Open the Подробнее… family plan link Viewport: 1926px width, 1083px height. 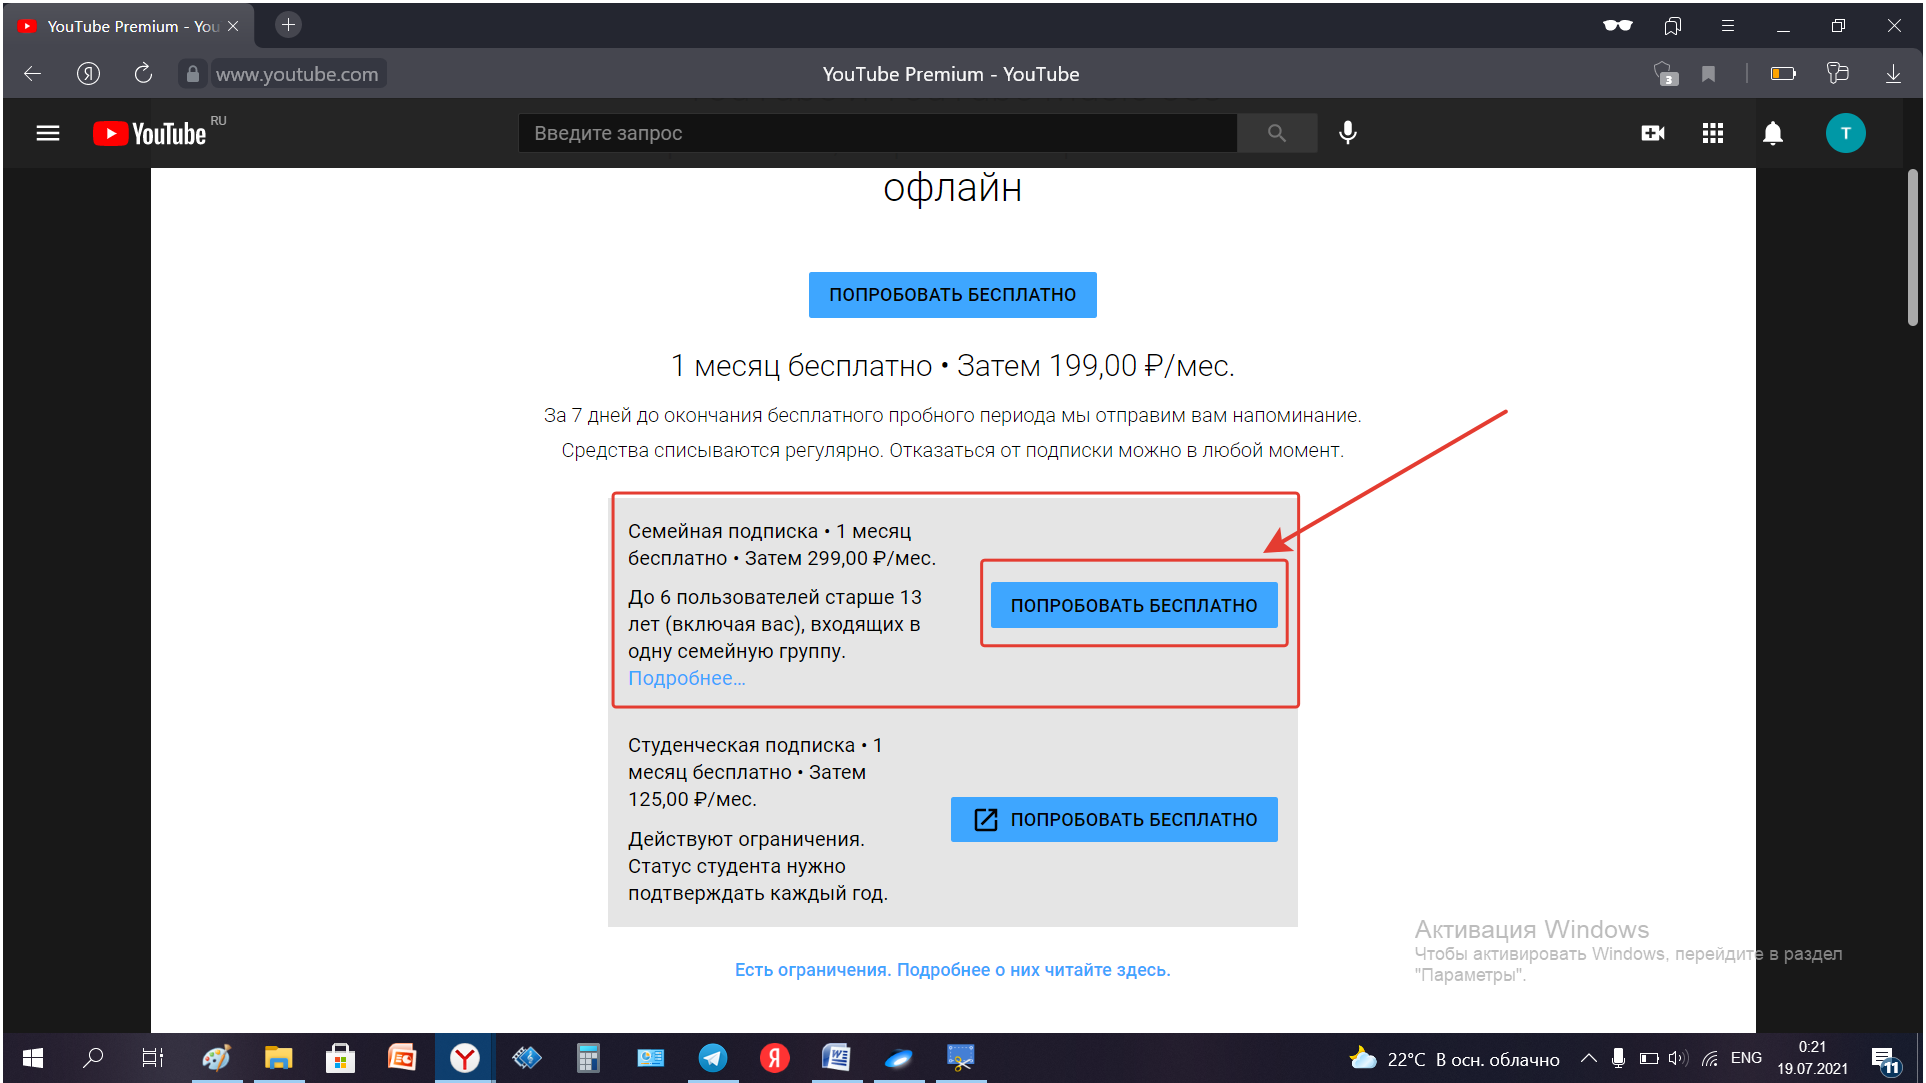pyautogui.click(x=686, y=678)
